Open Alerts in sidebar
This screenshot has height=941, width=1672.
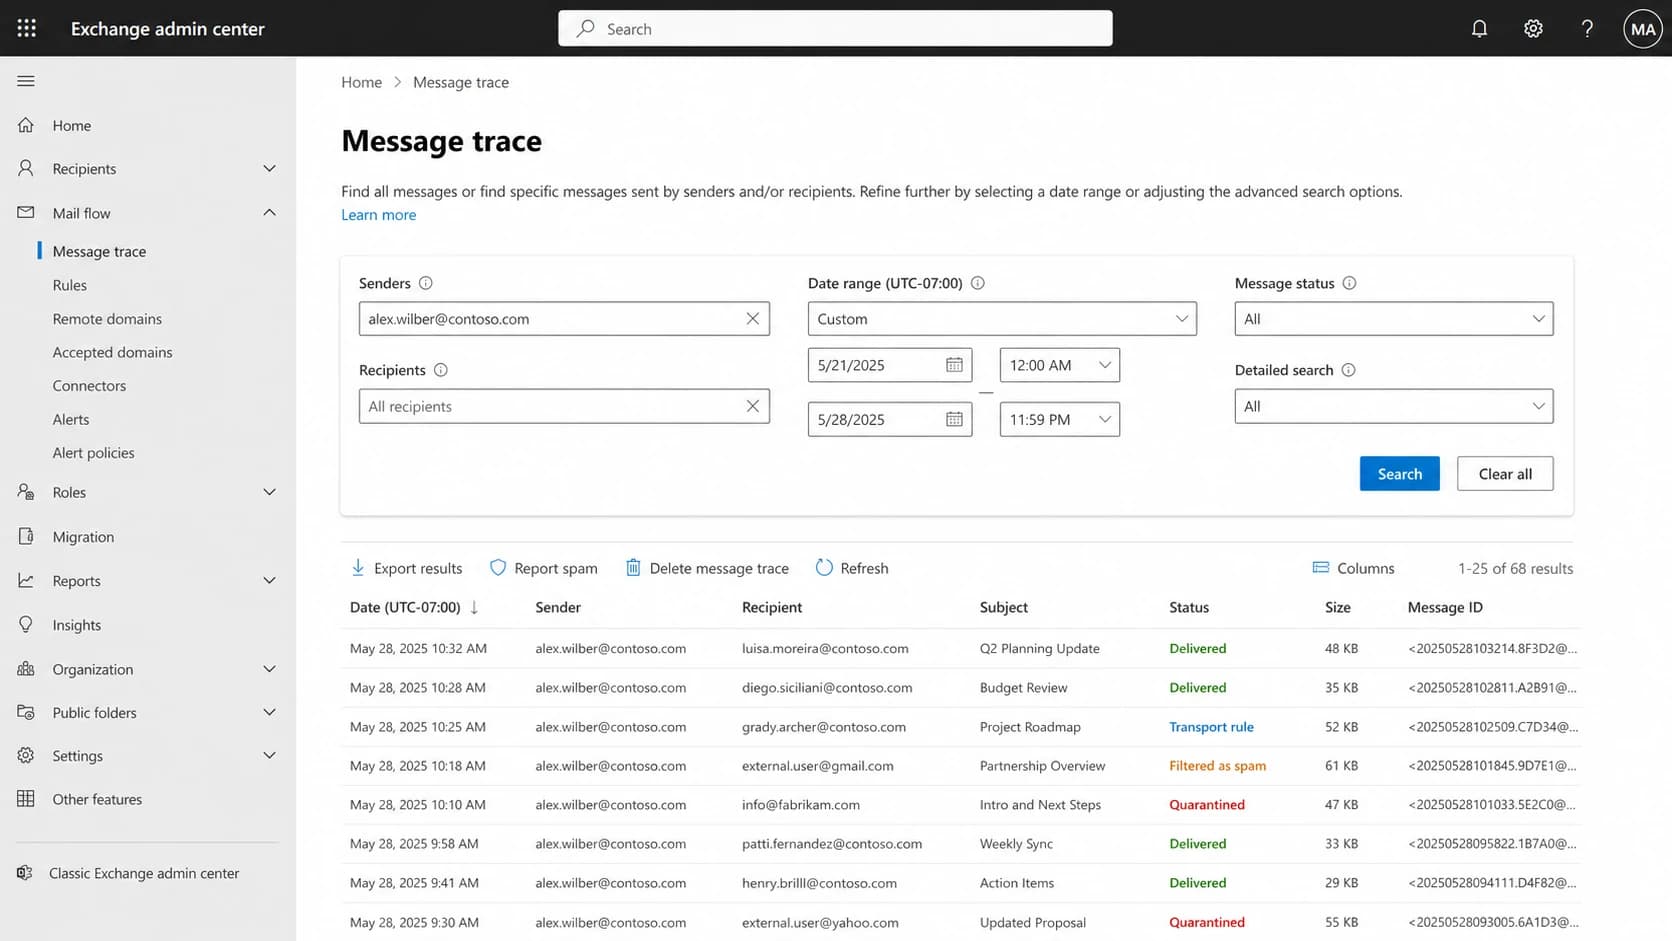[71, 419]
